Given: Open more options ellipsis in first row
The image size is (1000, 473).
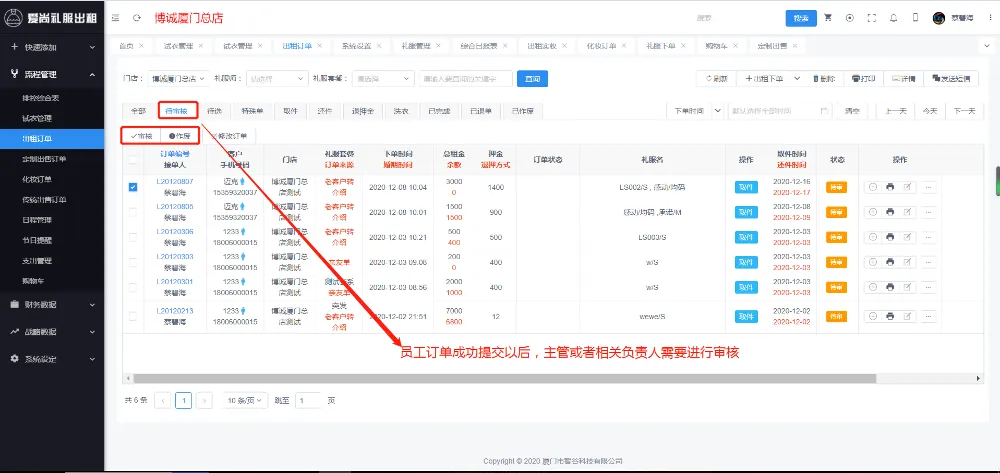Looking at the screenshot, I should (x=929, y=186).
